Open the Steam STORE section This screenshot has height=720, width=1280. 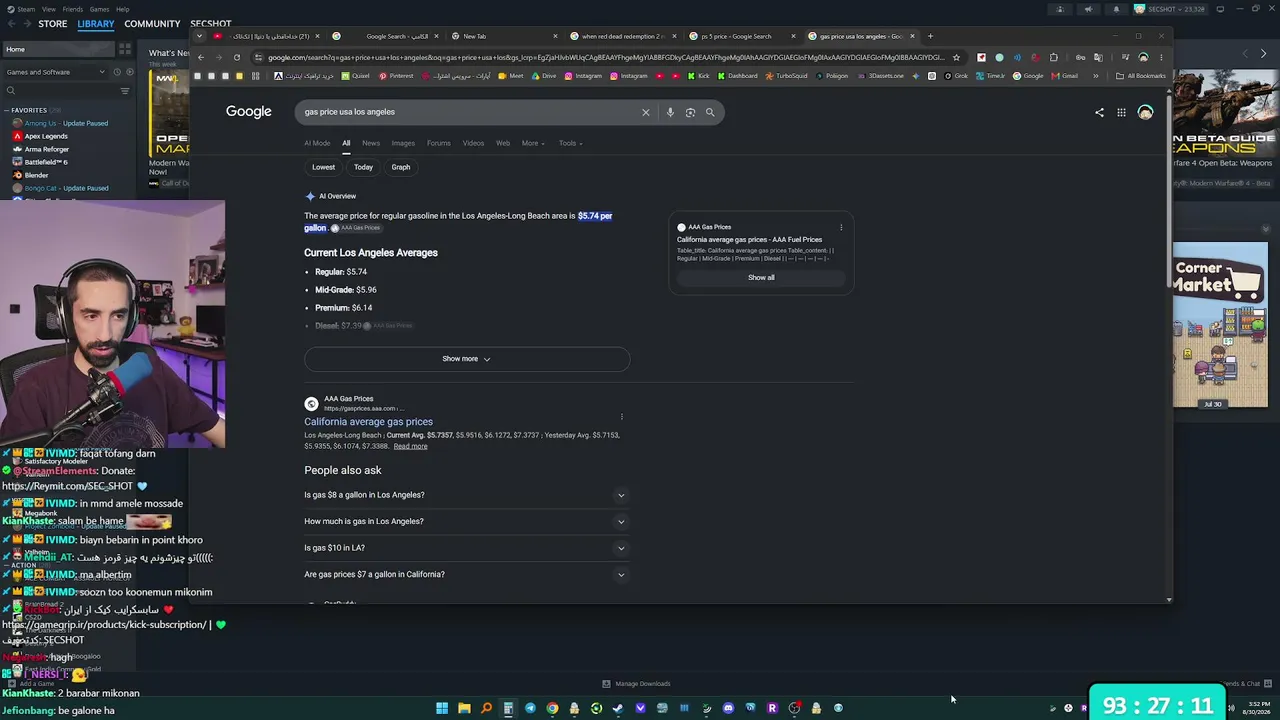pyautogui.click(x=53, y=24)
